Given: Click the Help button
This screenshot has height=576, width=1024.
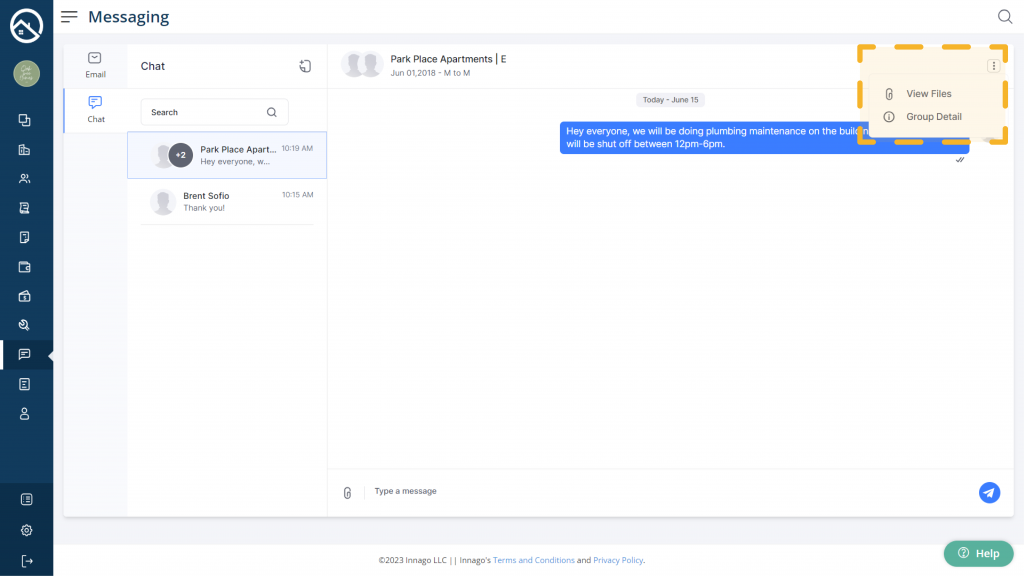Looking at the screenshot, I should pos(978,553).
